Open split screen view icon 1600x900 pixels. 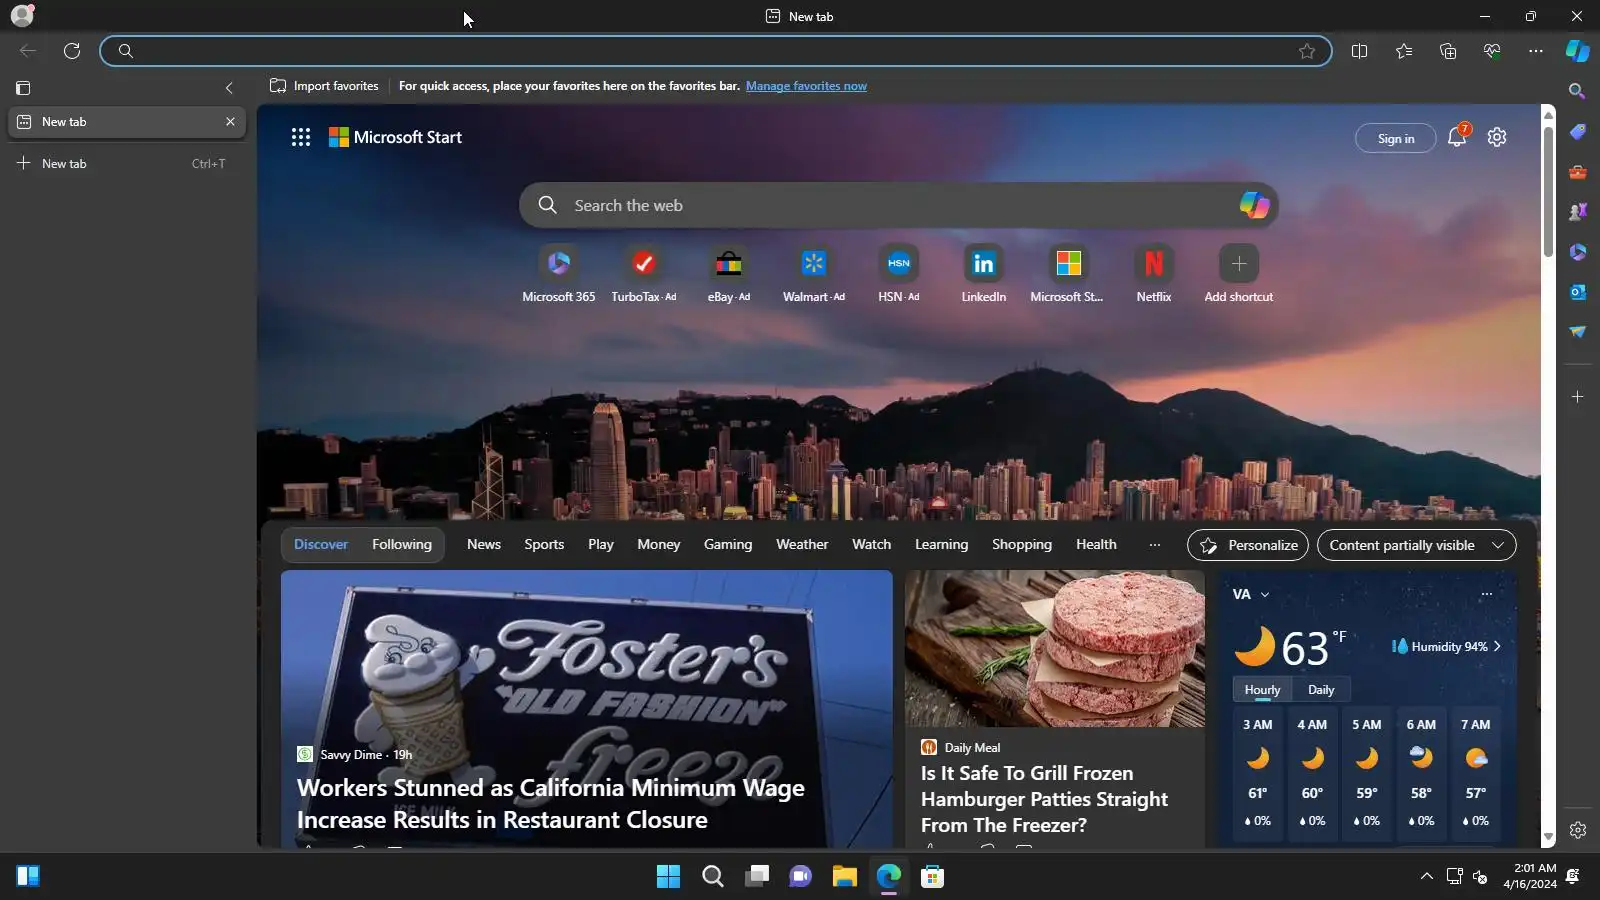point(1359,51)
